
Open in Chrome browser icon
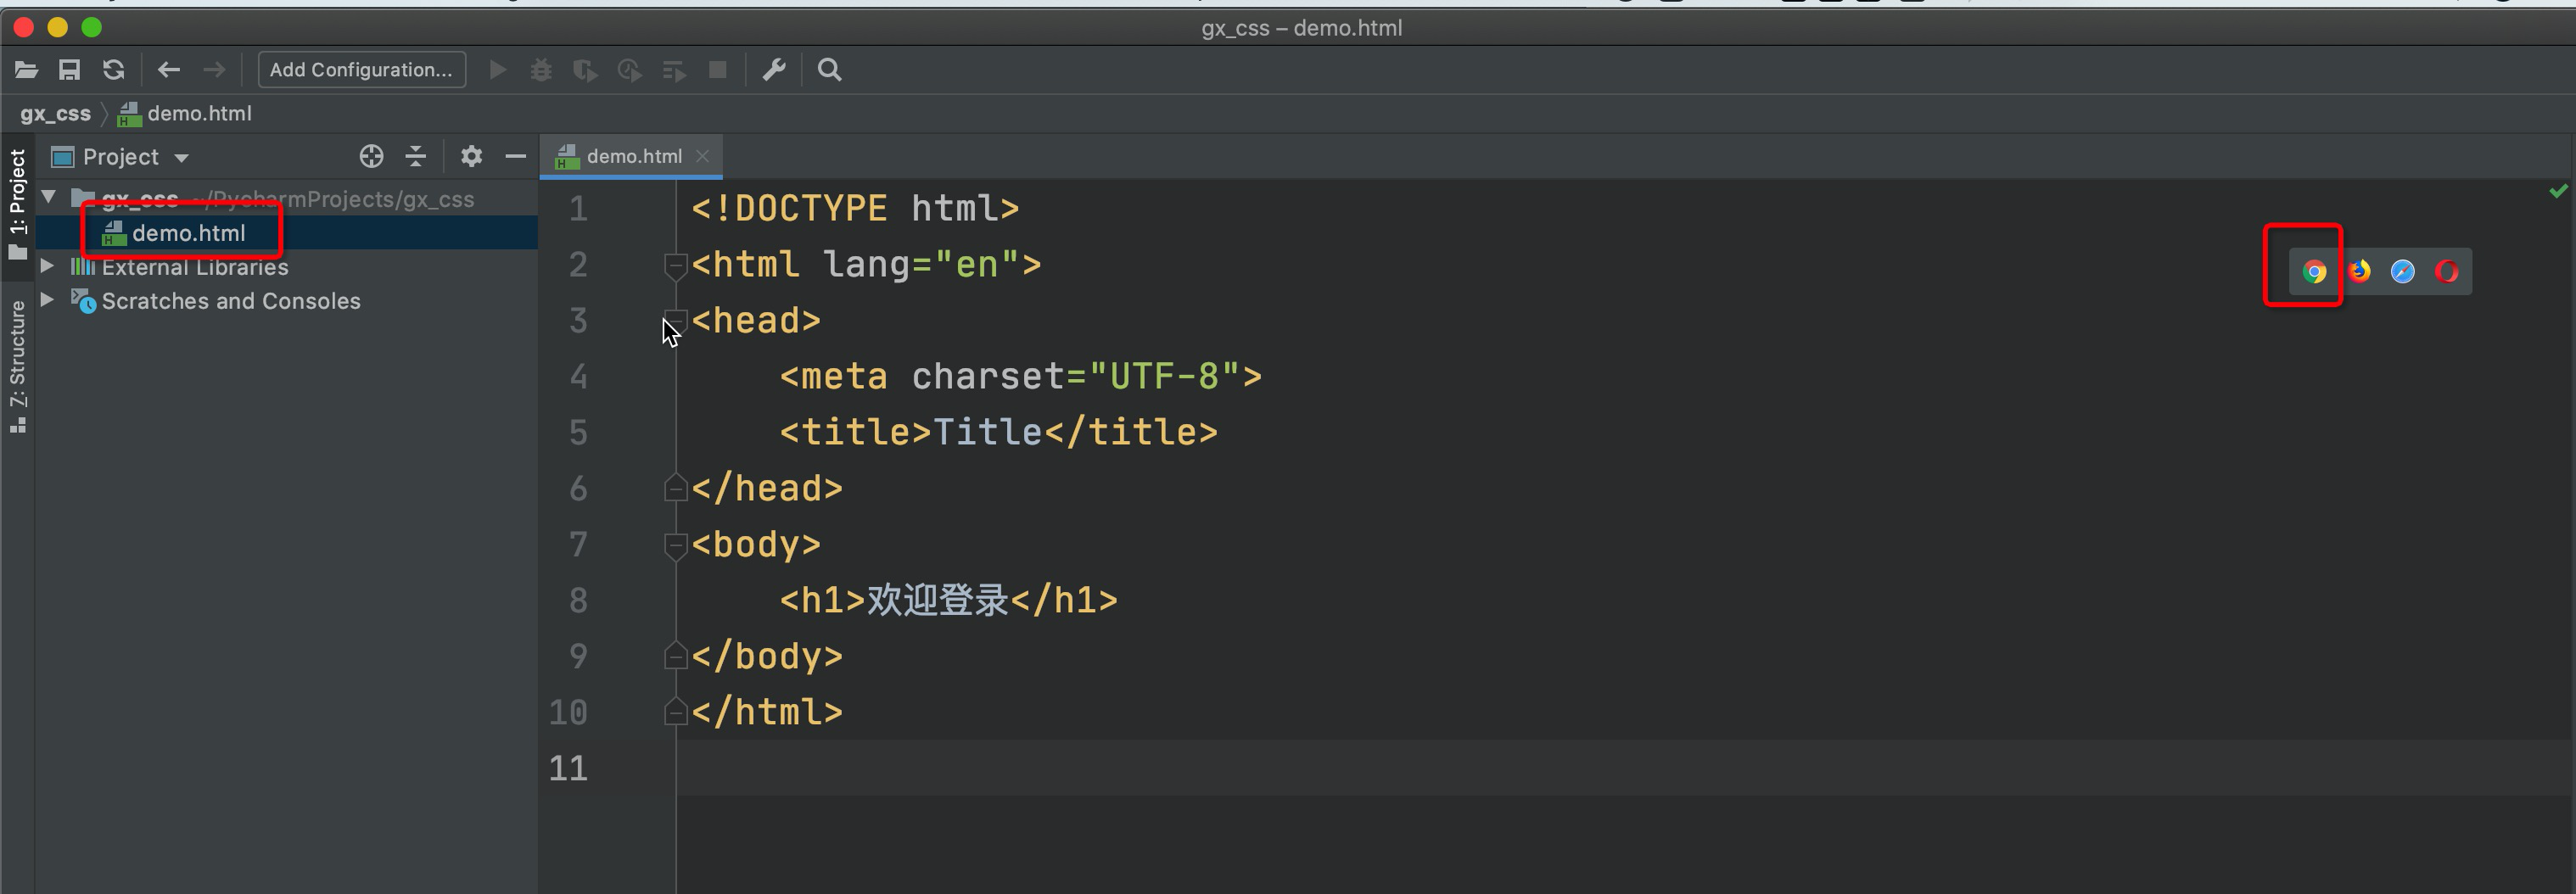pos(2313,272)
